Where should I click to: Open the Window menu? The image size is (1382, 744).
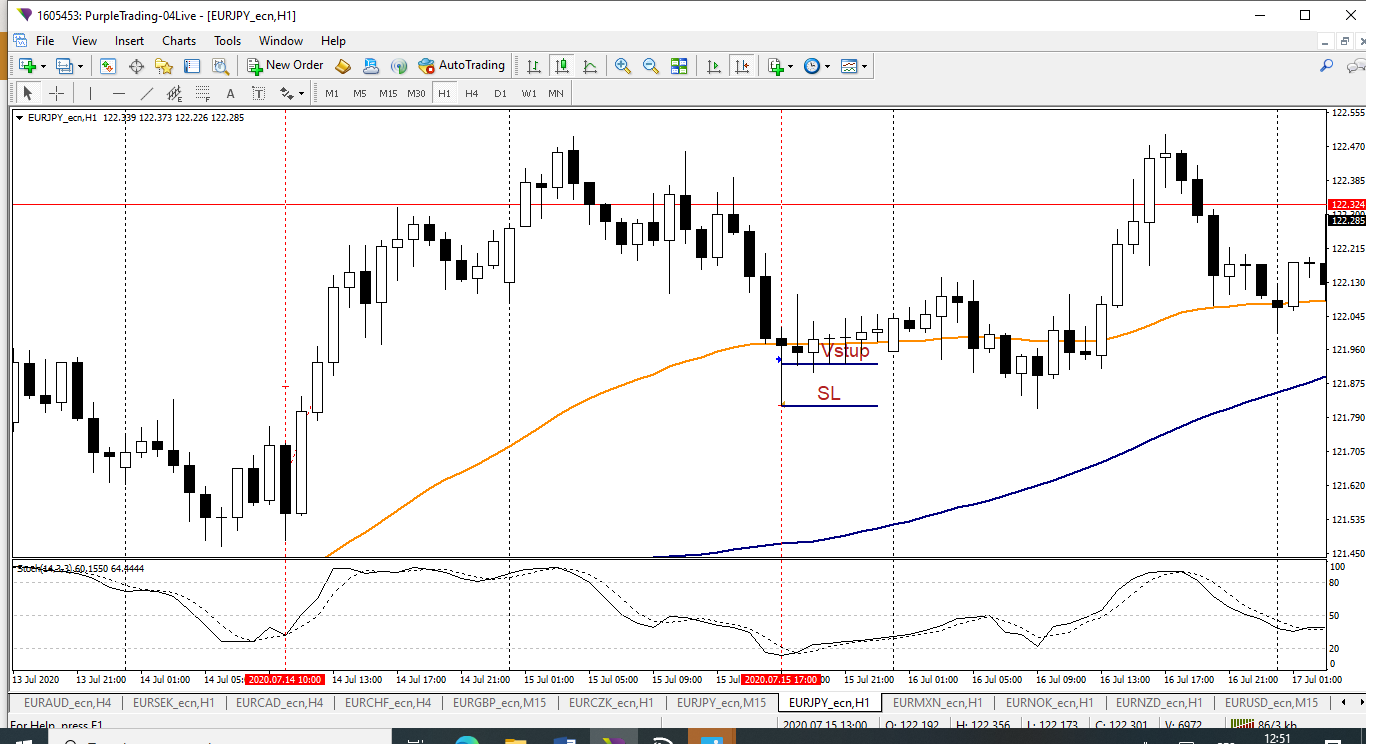tap(281, 41)
